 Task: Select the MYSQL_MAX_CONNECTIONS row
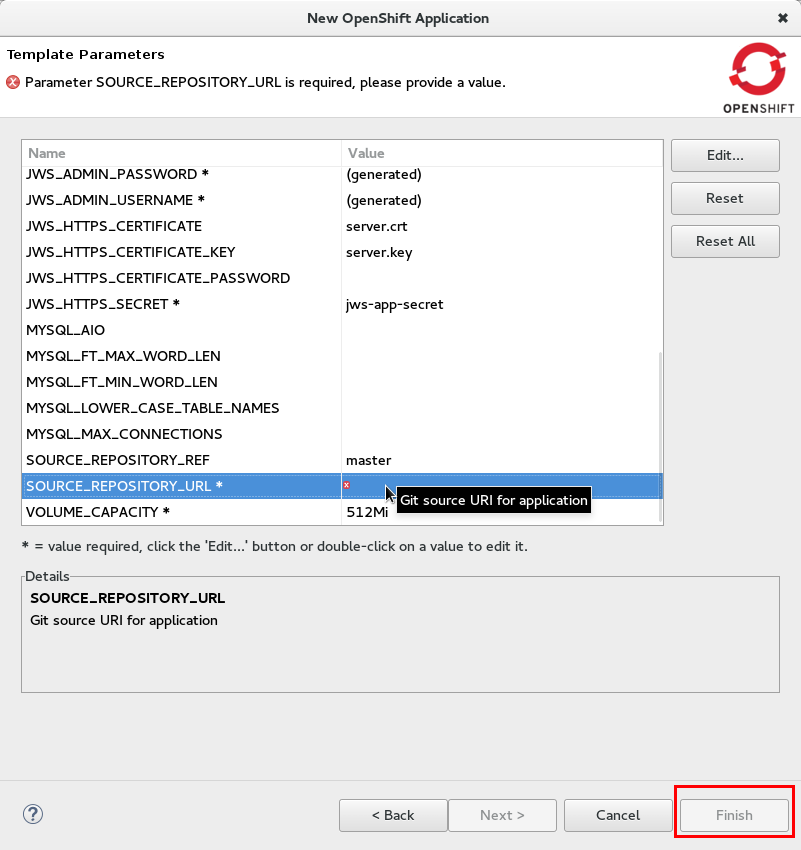342,435
